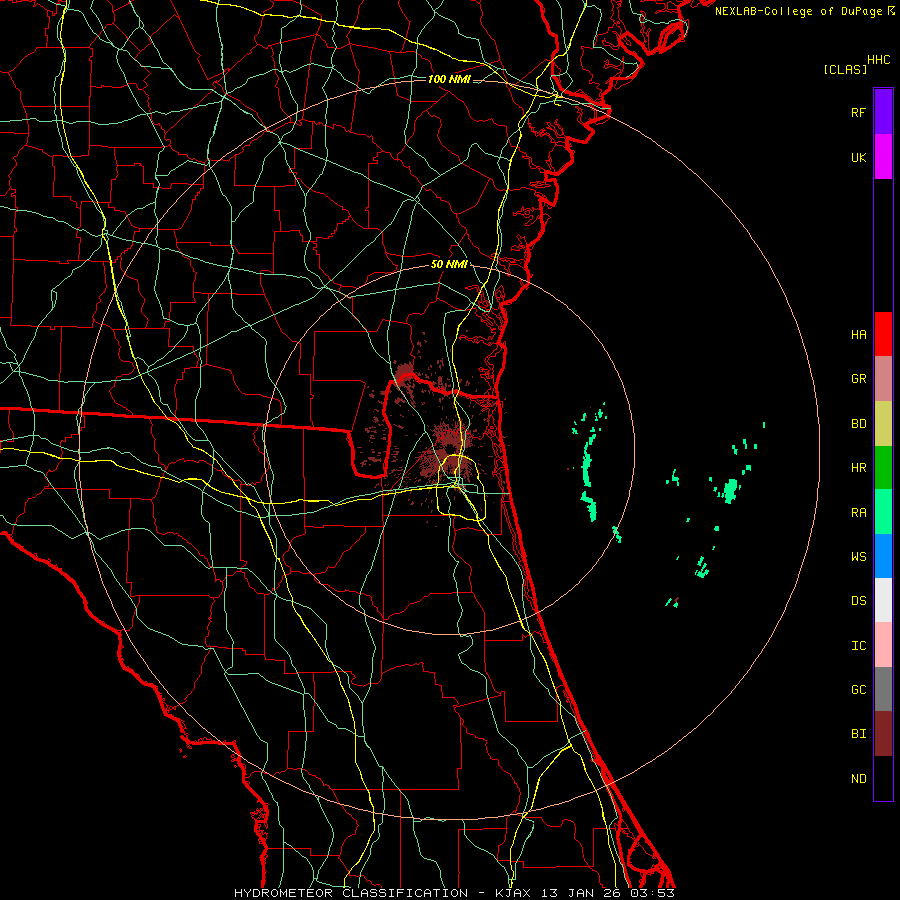This screenshot has width=900, height=900.
Task: Pick the RA light-green legend swatch
Action: tap(883, 512)
